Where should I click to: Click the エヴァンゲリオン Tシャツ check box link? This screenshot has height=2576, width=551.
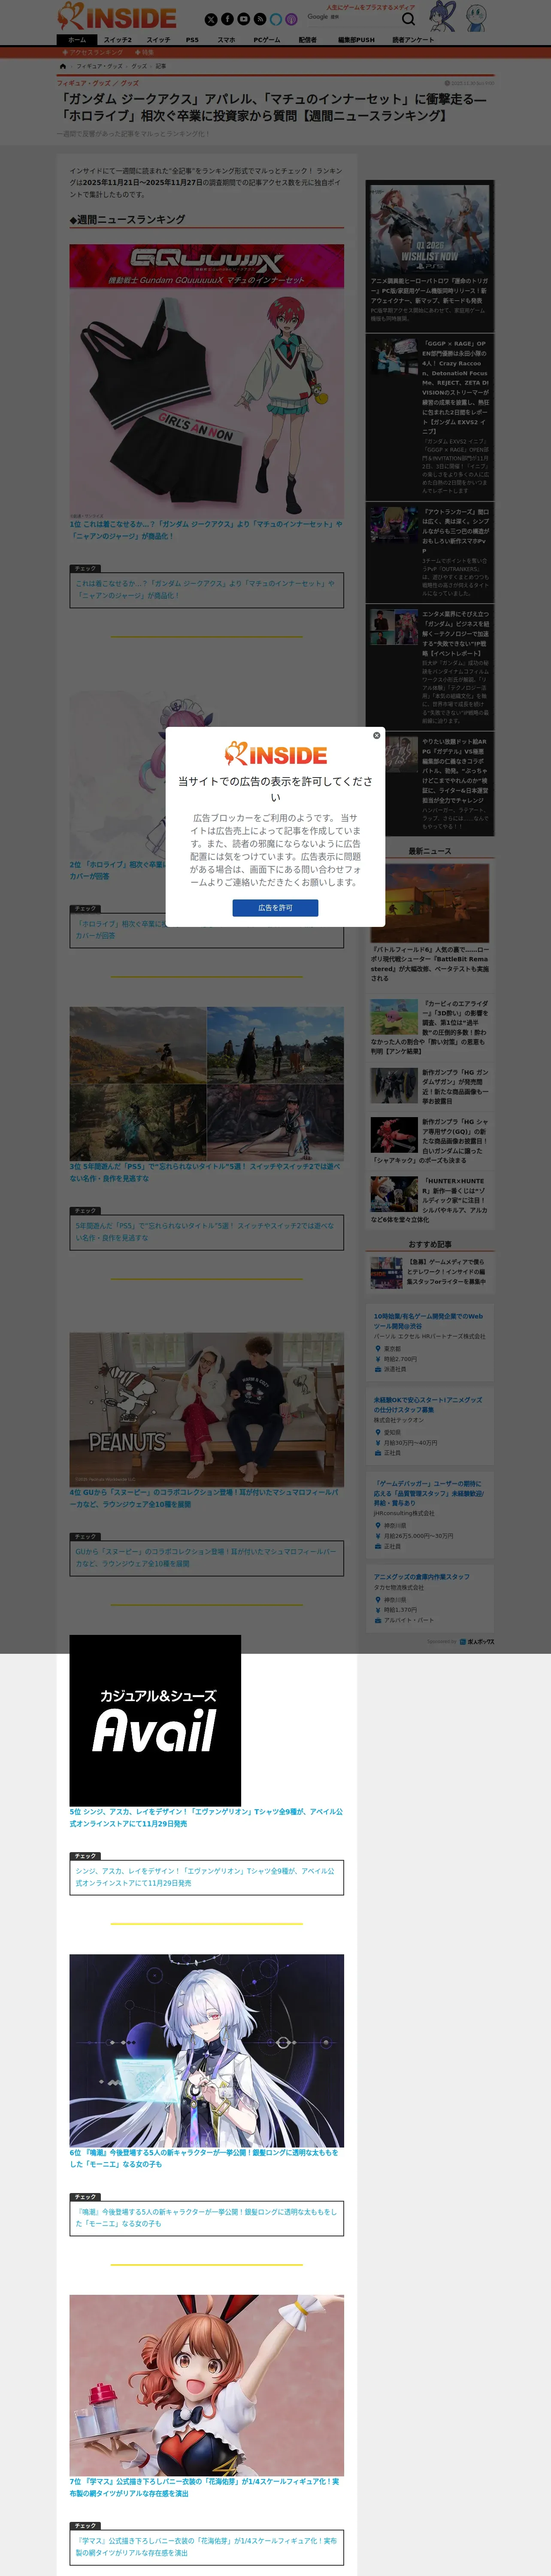tap(206, 1876)
